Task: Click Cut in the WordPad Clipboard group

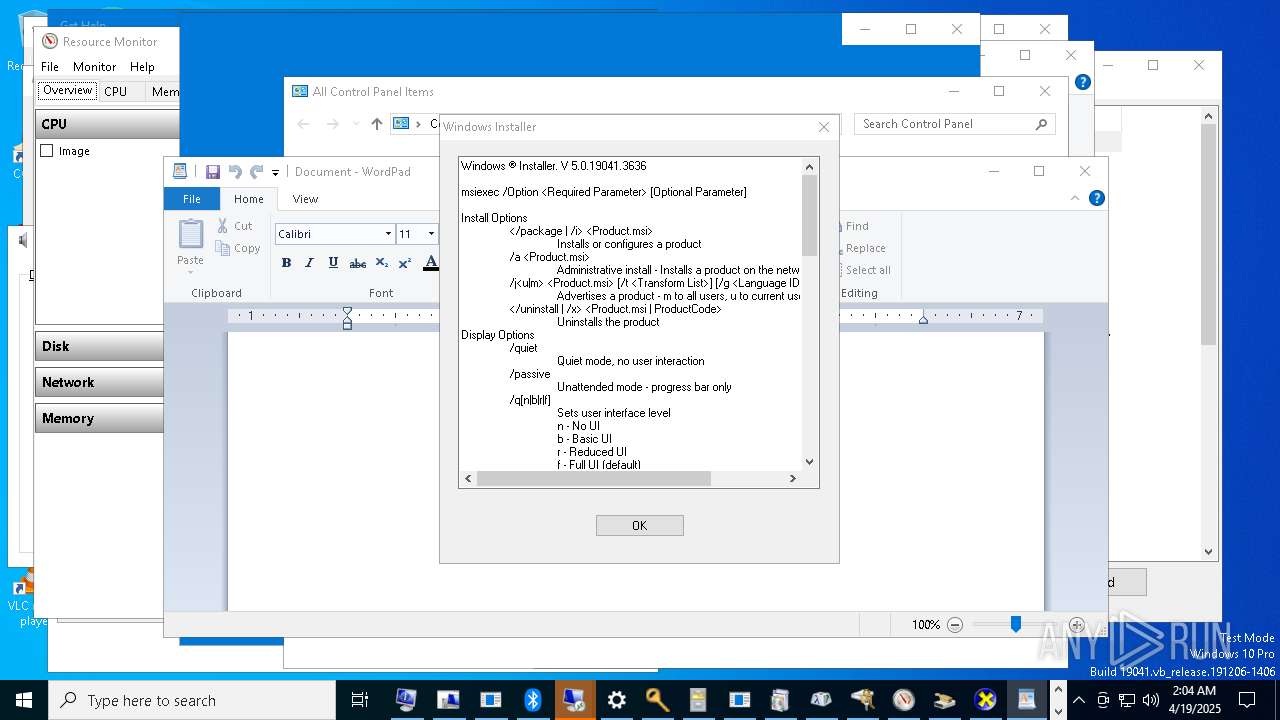Action: (x=236, y=226)
